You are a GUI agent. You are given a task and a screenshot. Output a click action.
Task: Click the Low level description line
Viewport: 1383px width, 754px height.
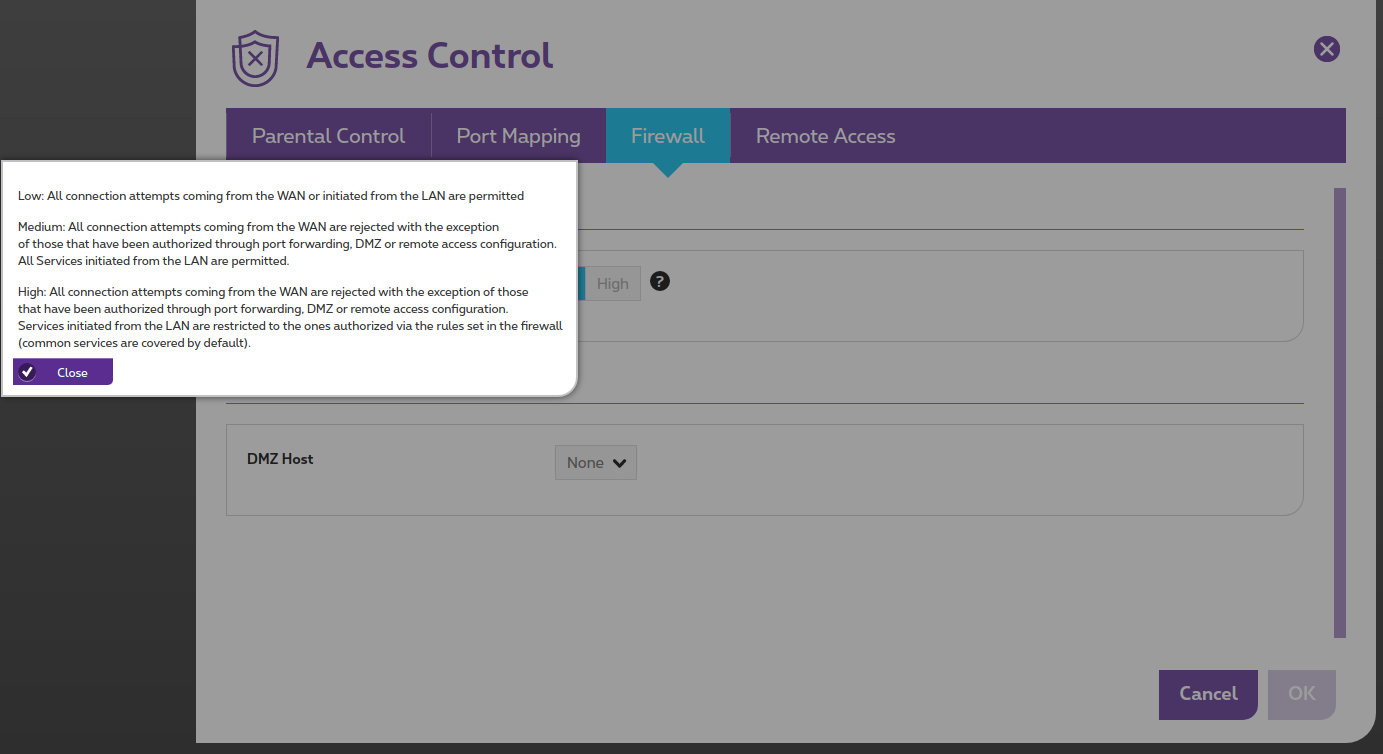pyautogui.click(x=270, y=196)
